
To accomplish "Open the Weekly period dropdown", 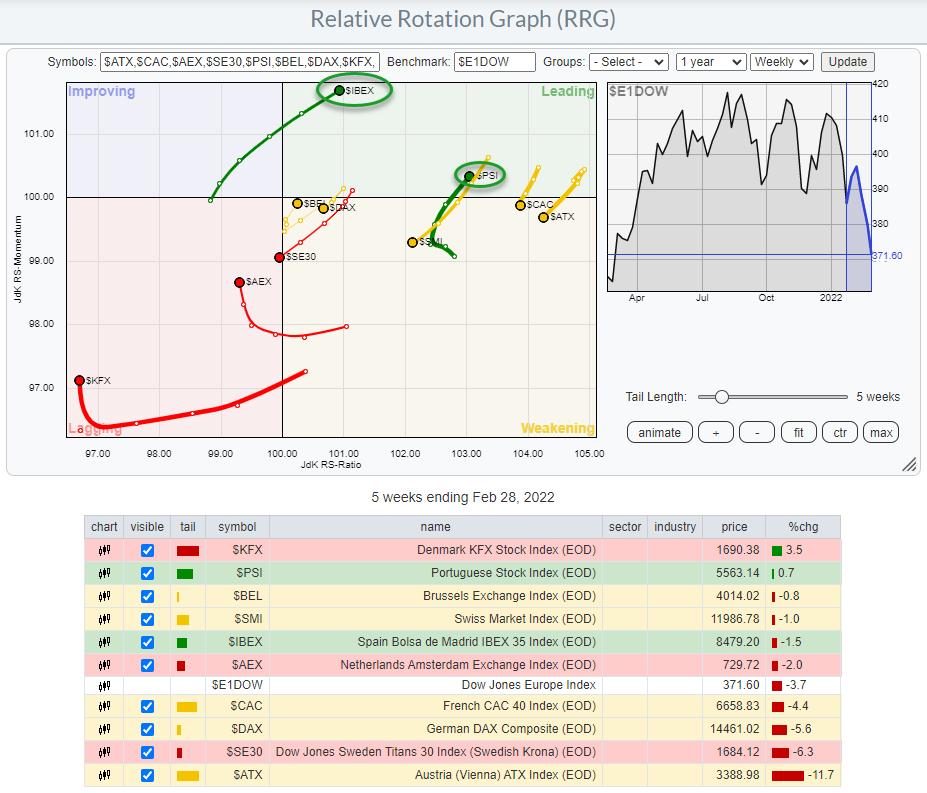I will 781,62.
